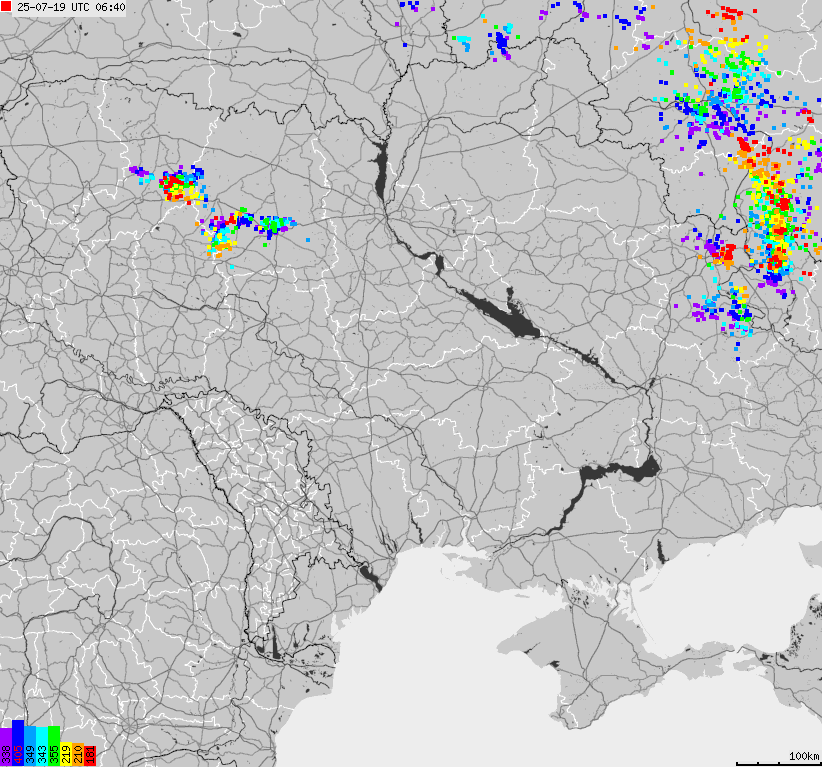
Task: Click the red square beside the timestamp
Action: (x=6, y=6)
